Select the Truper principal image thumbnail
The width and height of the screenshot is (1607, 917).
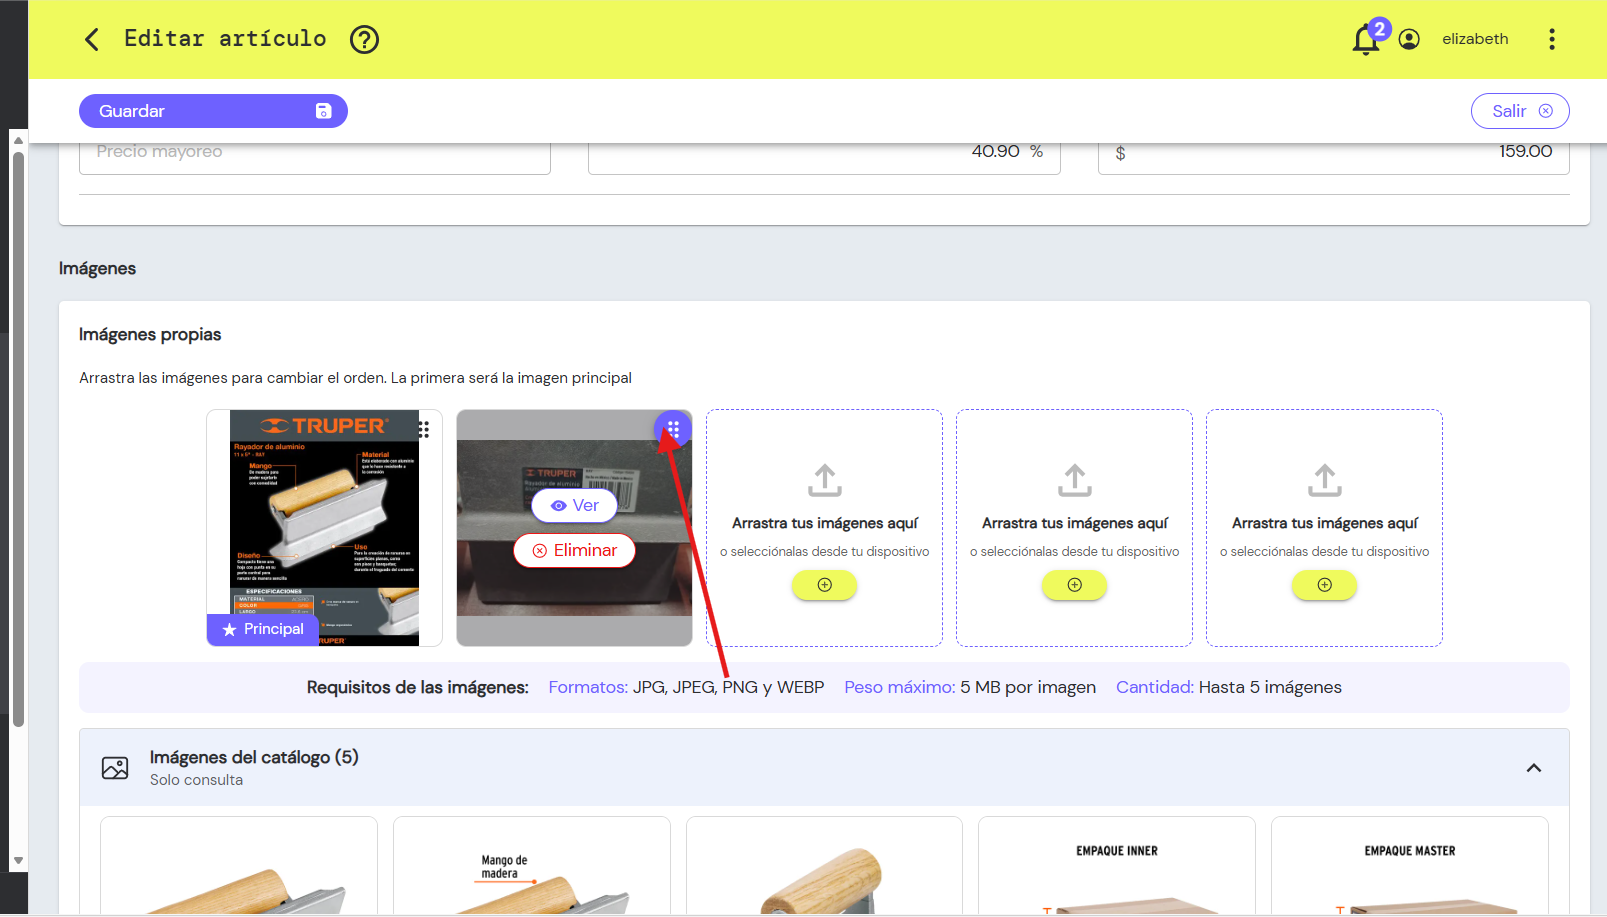click(324, 528)
